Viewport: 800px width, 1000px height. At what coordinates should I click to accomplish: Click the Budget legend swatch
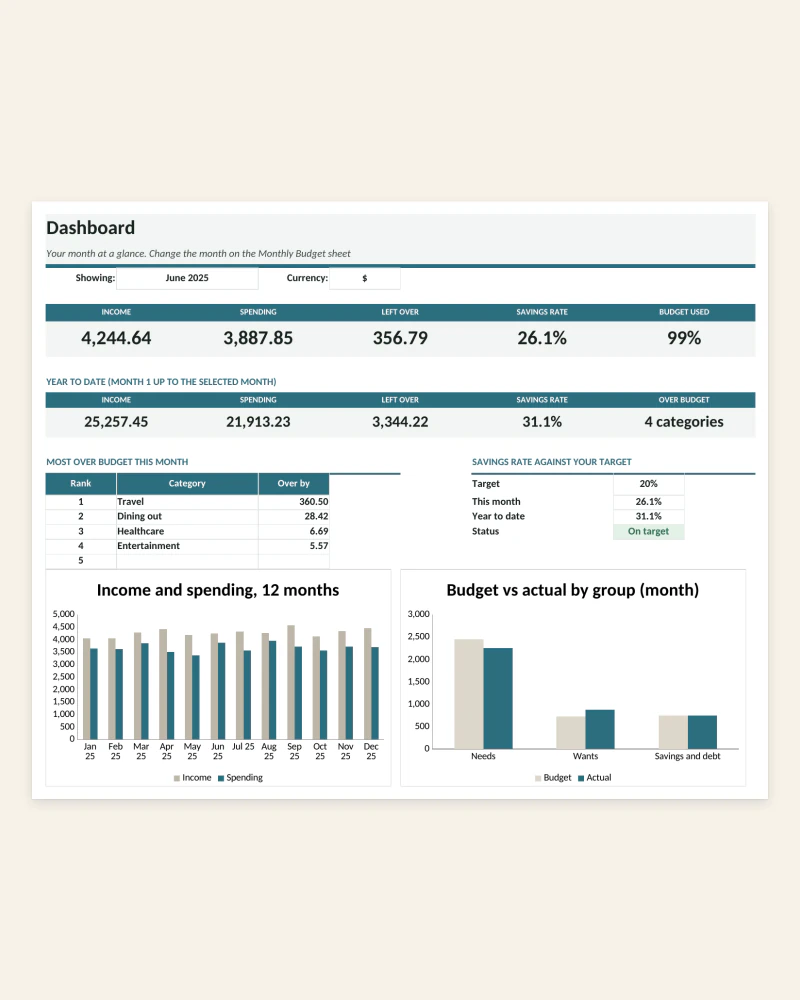pos(538,778)
